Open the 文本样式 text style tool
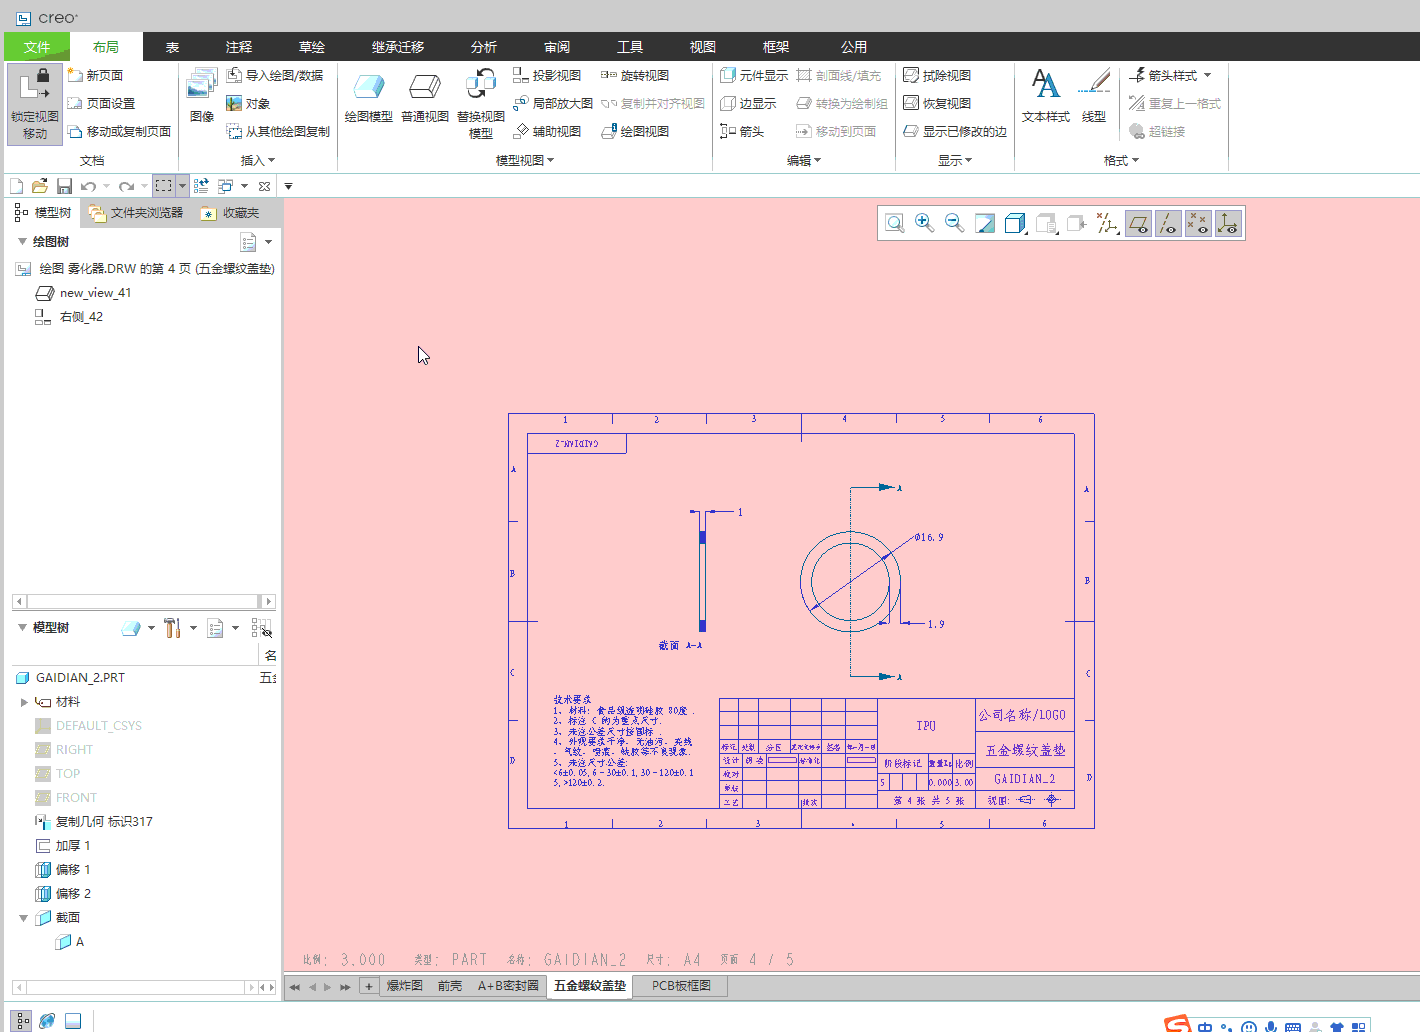 tap(1046, 97)
